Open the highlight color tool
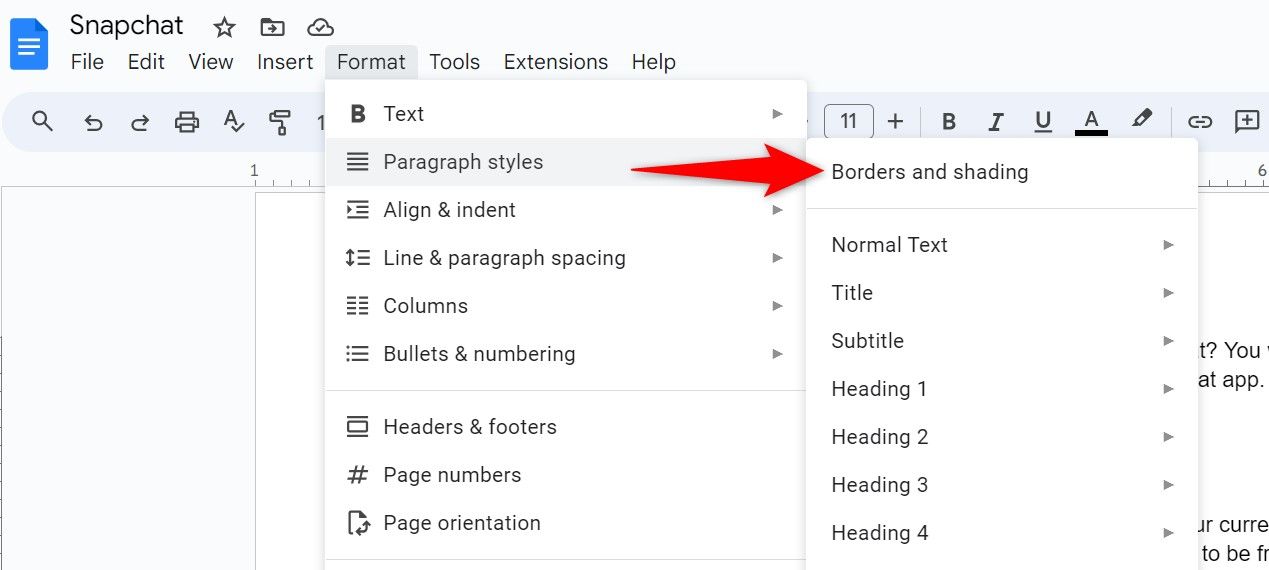 (x=1141, y=120)
